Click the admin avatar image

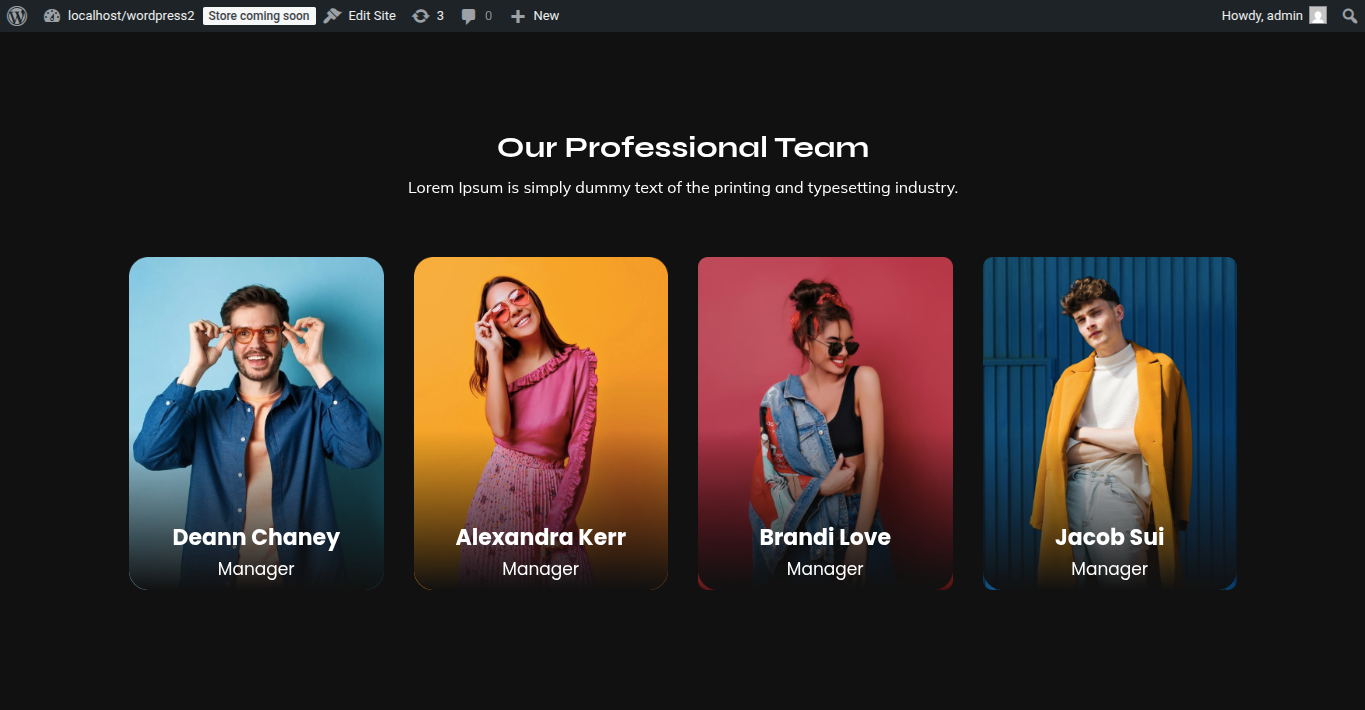(1318, 16)
